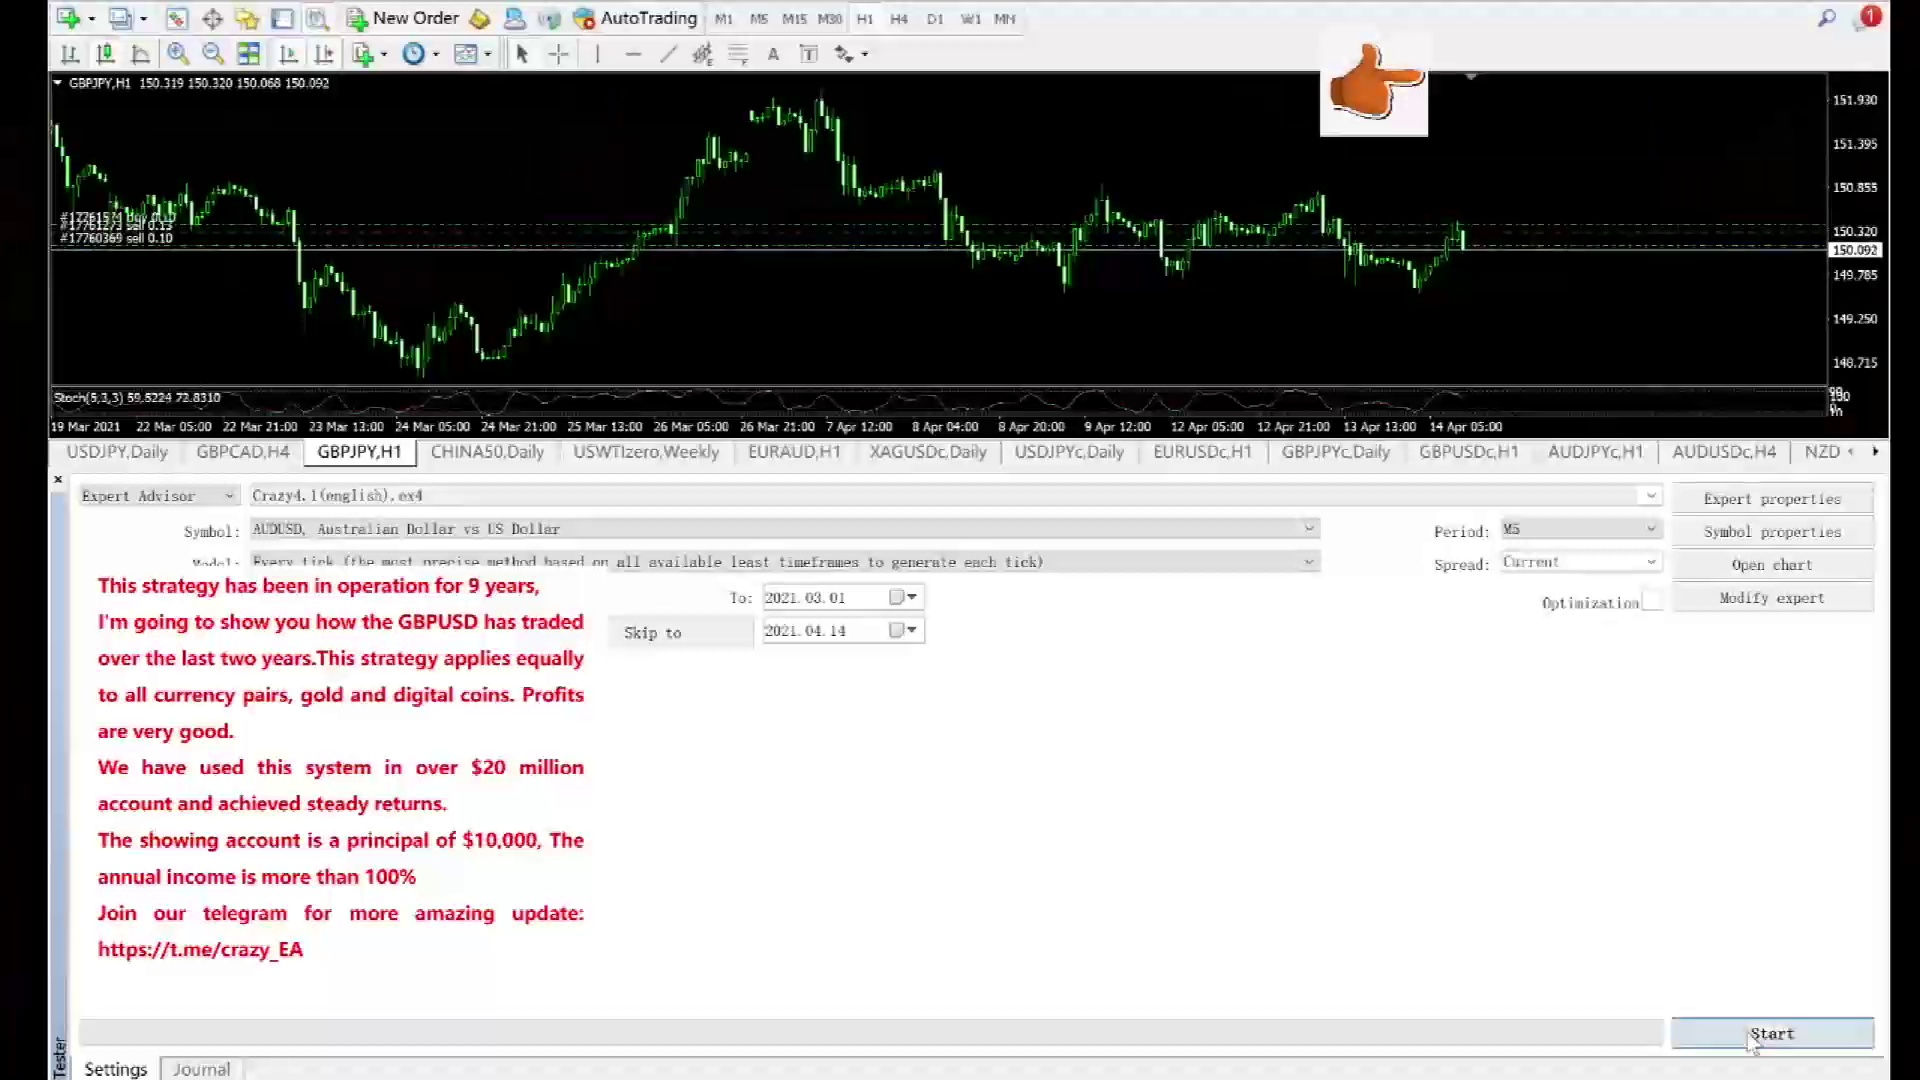The width and height of the screenshot is (1920, 1080).
Task: Zoom out on the chart
Action: 212,54
